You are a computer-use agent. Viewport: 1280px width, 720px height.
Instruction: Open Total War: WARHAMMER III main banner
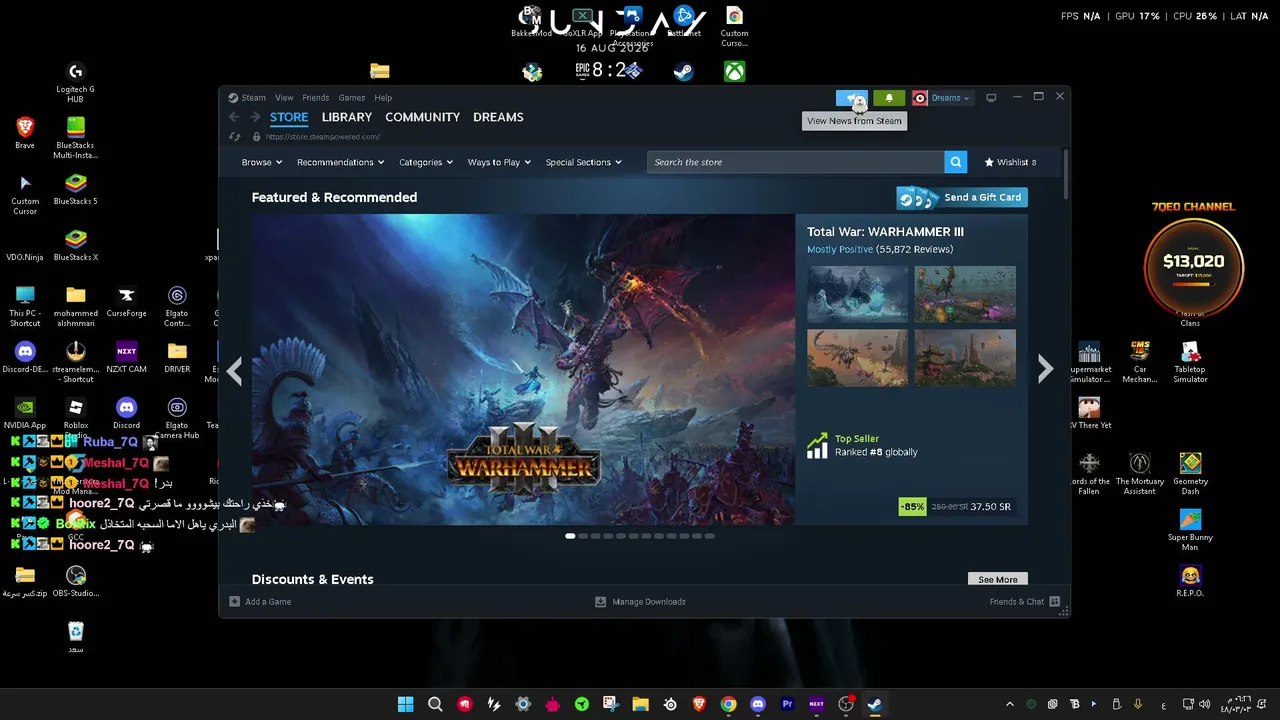click(523, 369)
